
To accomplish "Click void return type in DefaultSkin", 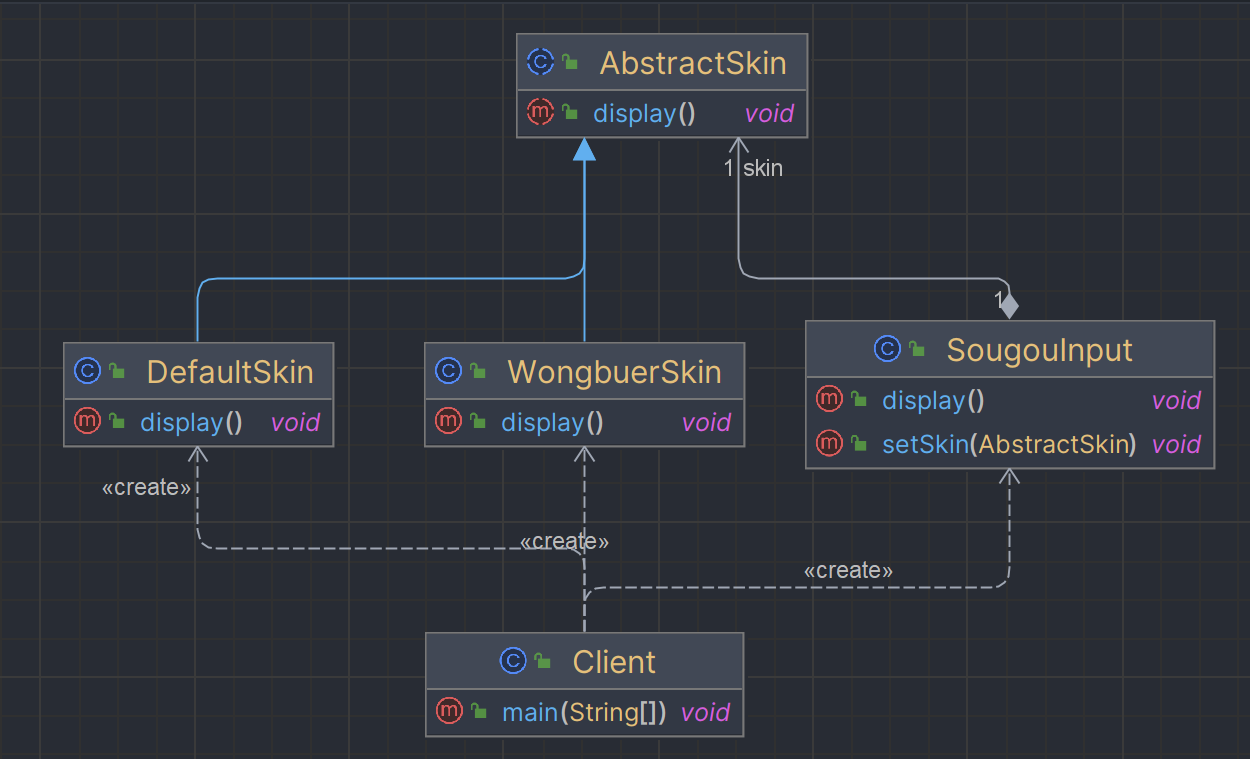I will (295, 422).
